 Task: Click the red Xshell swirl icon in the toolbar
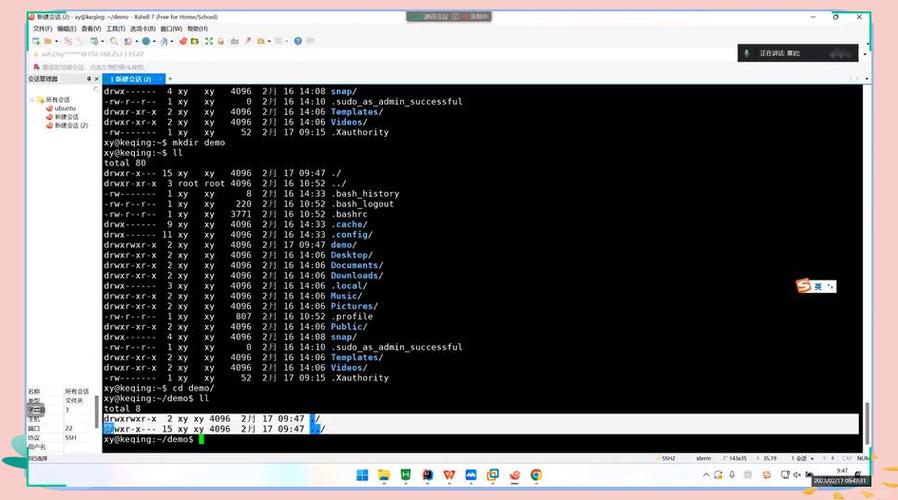pyautogui.click(x=183, y=41)
